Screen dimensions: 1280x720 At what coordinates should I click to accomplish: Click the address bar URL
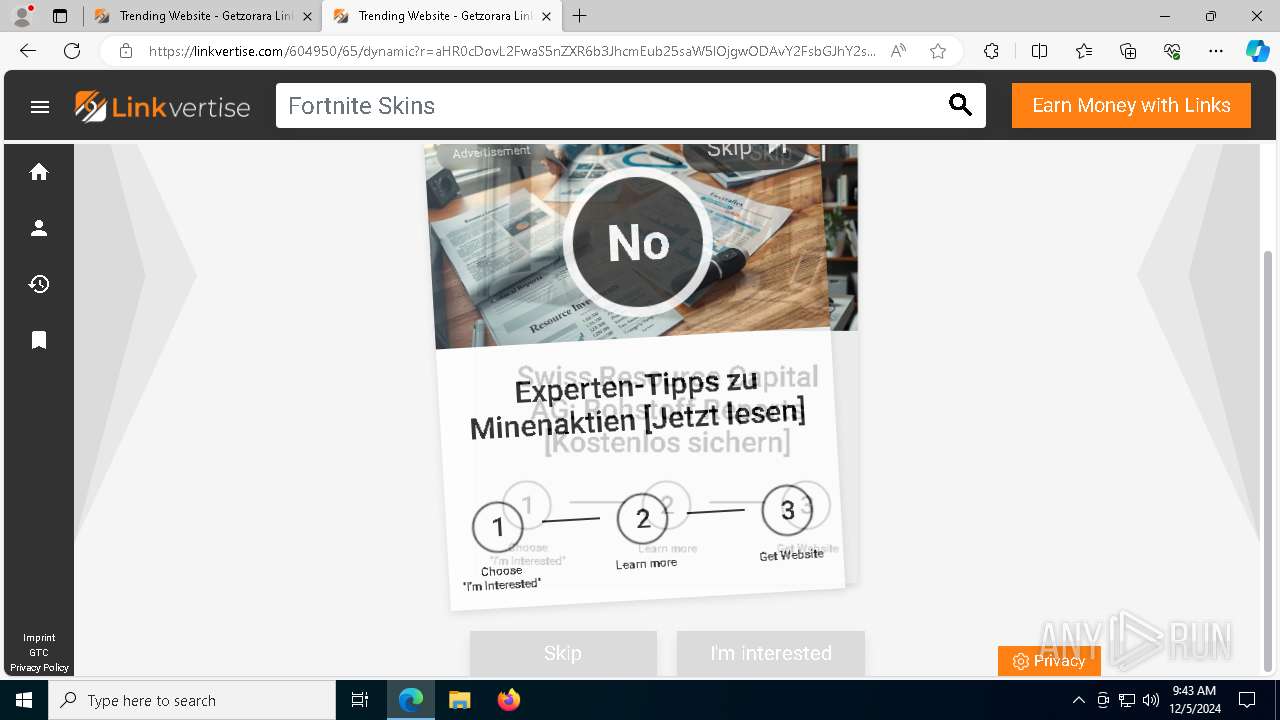tap(512, 51)
